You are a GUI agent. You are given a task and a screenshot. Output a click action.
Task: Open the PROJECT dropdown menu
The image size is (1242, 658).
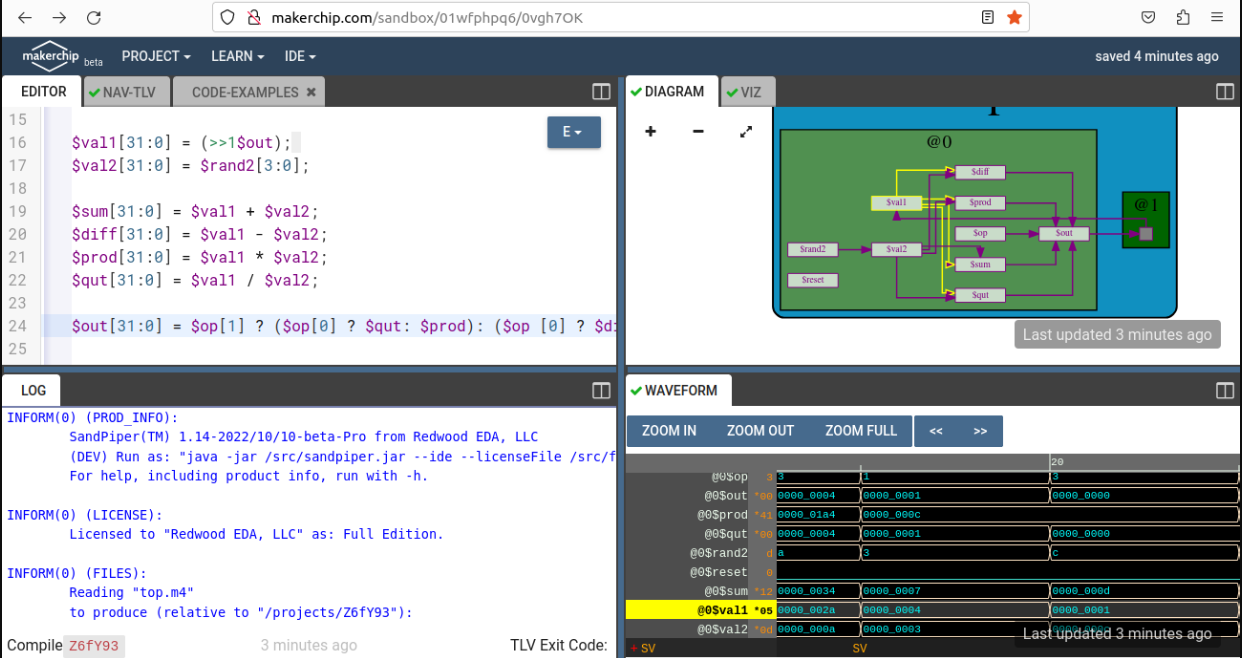[x=156, y=56]
